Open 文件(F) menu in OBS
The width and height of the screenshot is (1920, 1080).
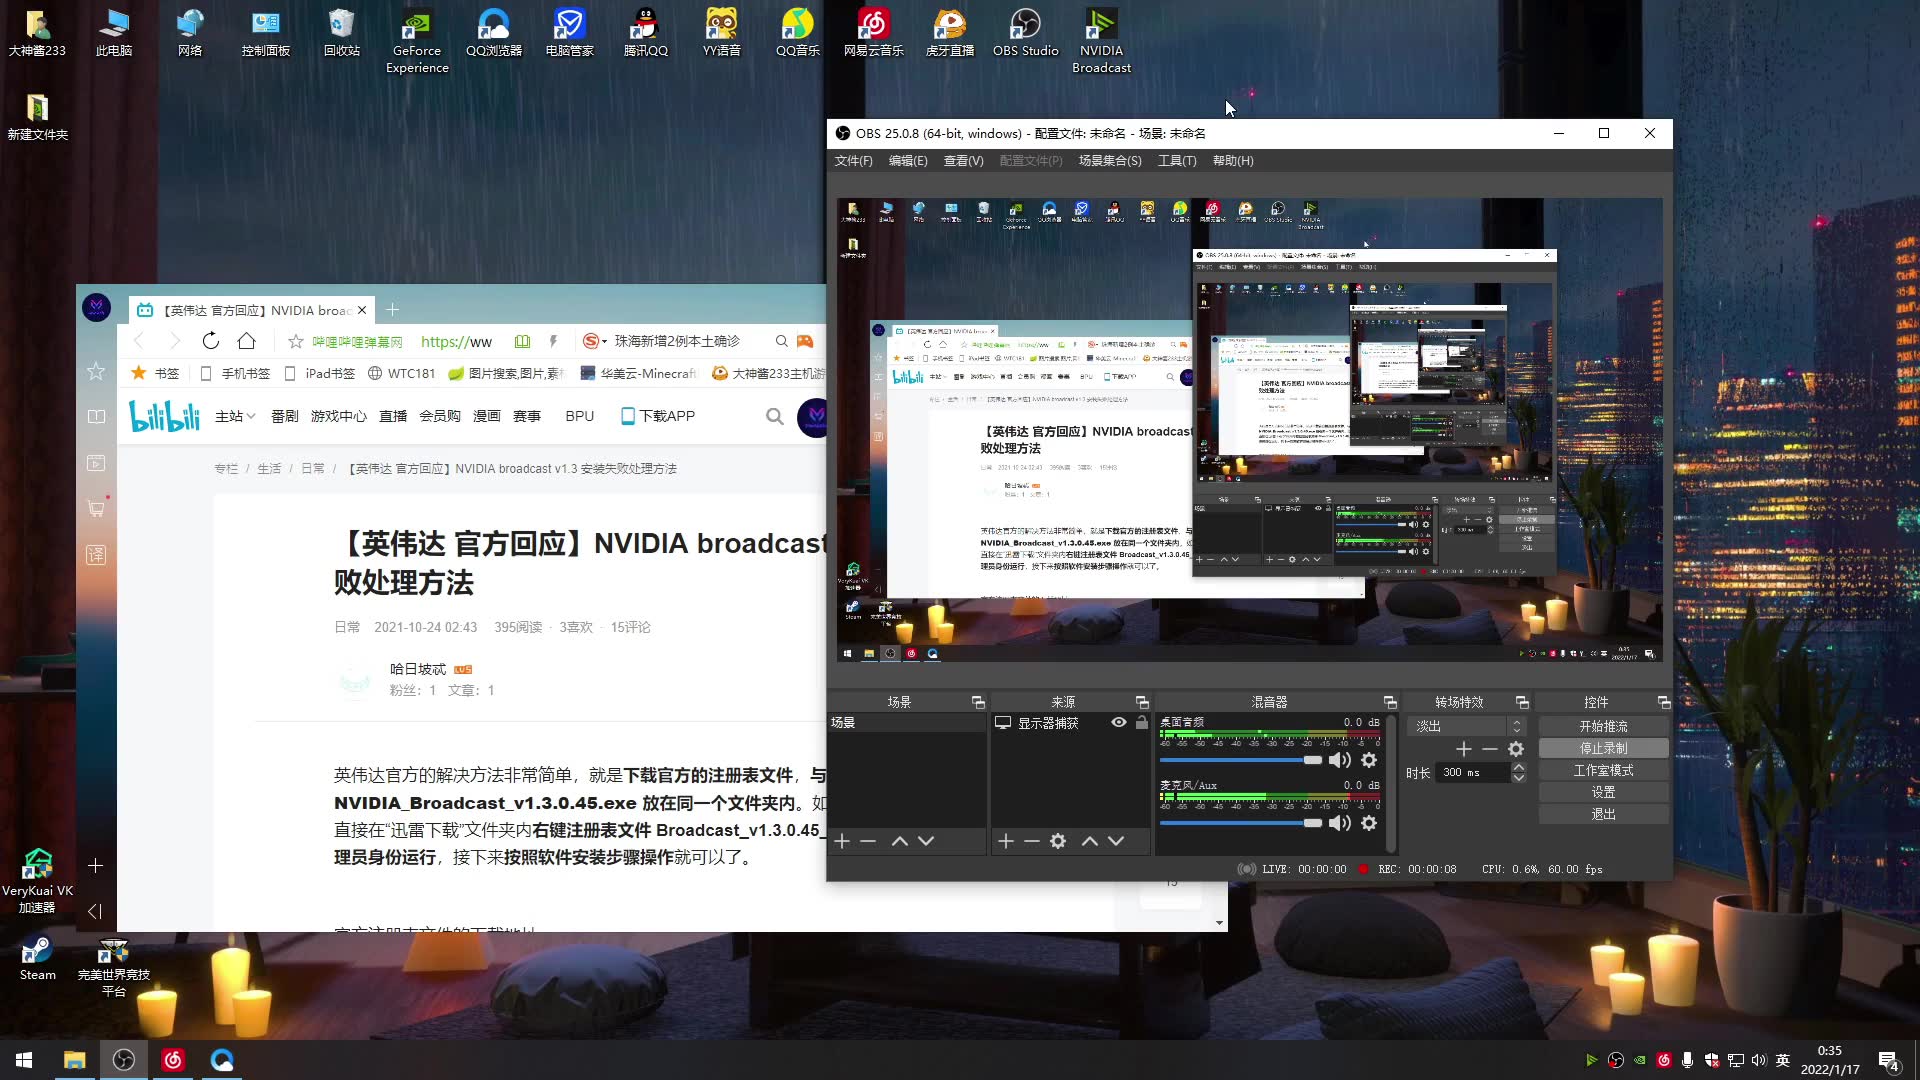(853, 161)
